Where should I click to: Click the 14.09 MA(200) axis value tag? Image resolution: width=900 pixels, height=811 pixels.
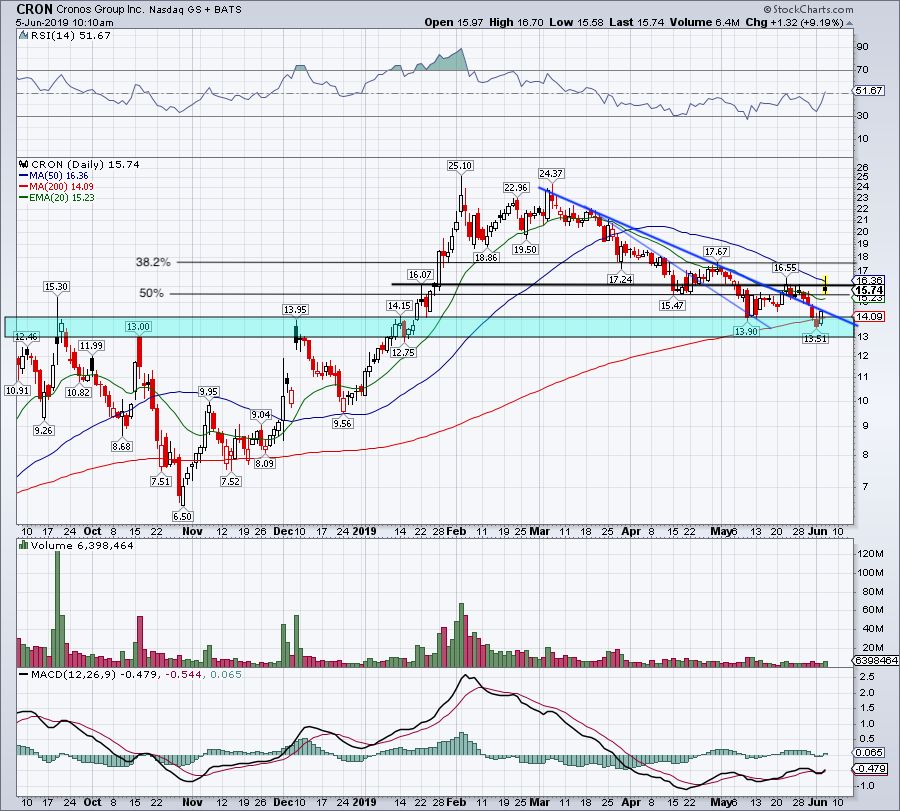869,317
